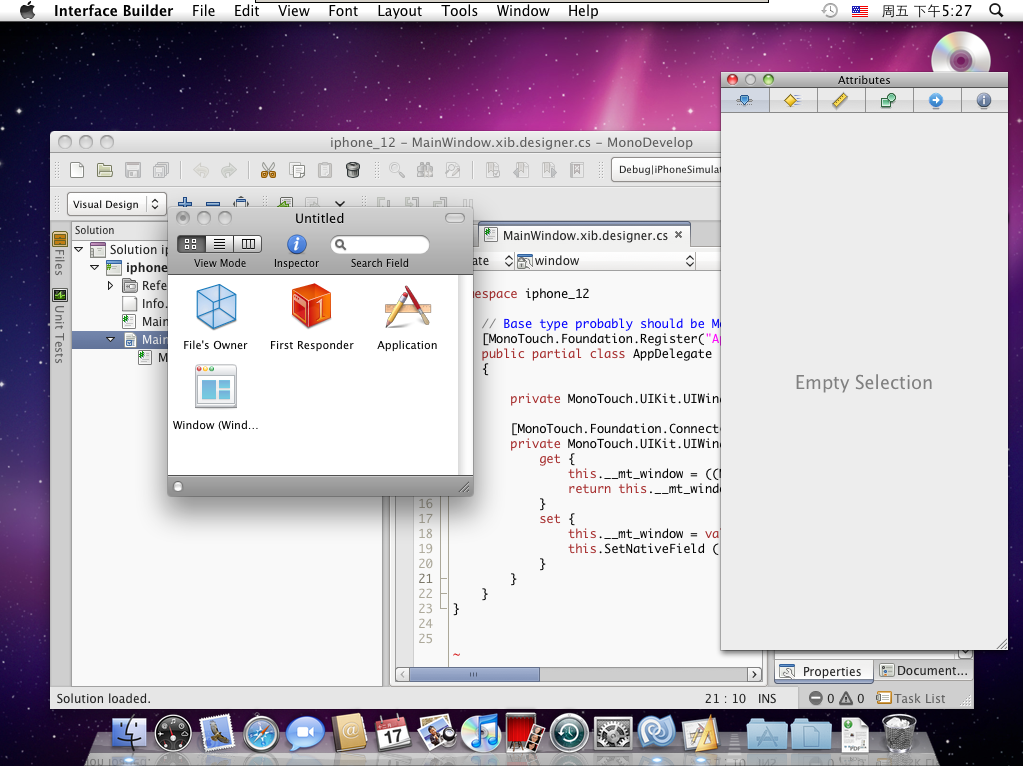Open the window member selector dropdown

pyautogui.click(x=605, y=261)
